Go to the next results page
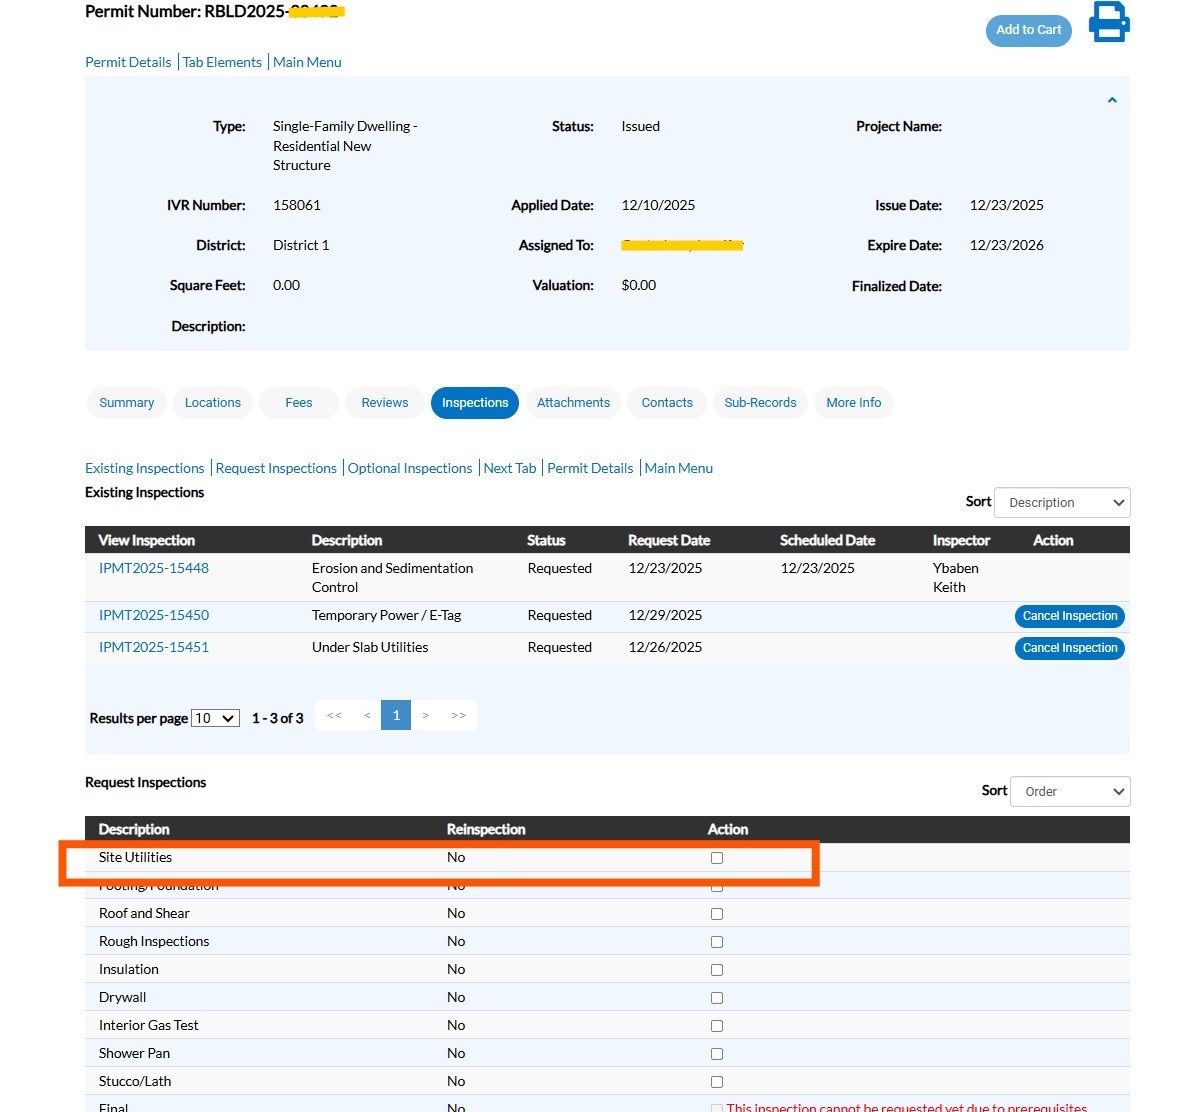 (426, 716)
